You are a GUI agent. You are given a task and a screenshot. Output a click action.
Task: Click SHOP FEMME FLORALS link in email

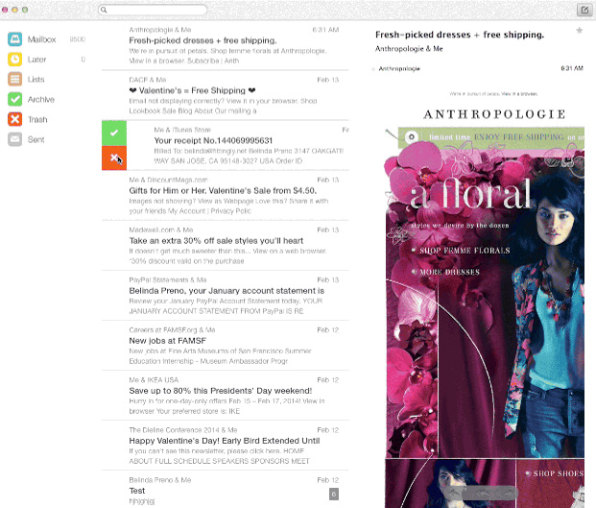tap(464, 251)
